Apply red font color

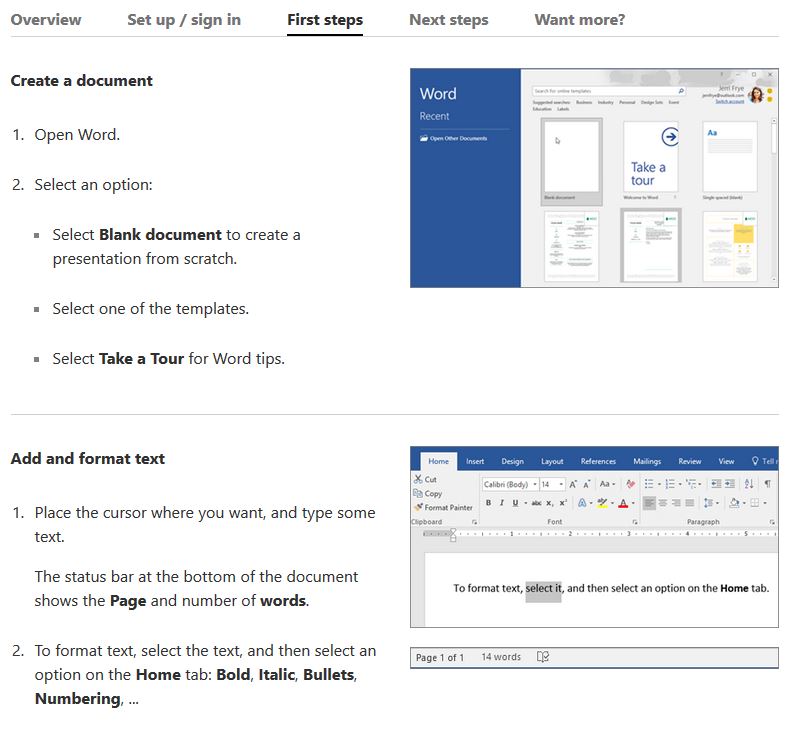(x=623, y=503)
